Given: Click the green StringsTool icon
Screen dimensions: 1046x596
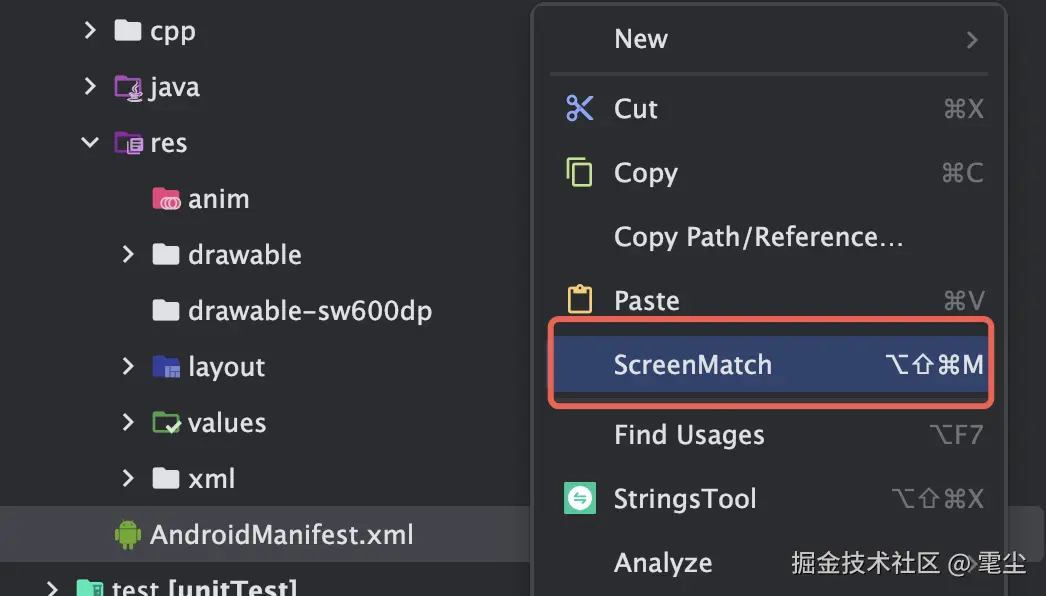Looking at the screenshot, I should pos(580,498).
